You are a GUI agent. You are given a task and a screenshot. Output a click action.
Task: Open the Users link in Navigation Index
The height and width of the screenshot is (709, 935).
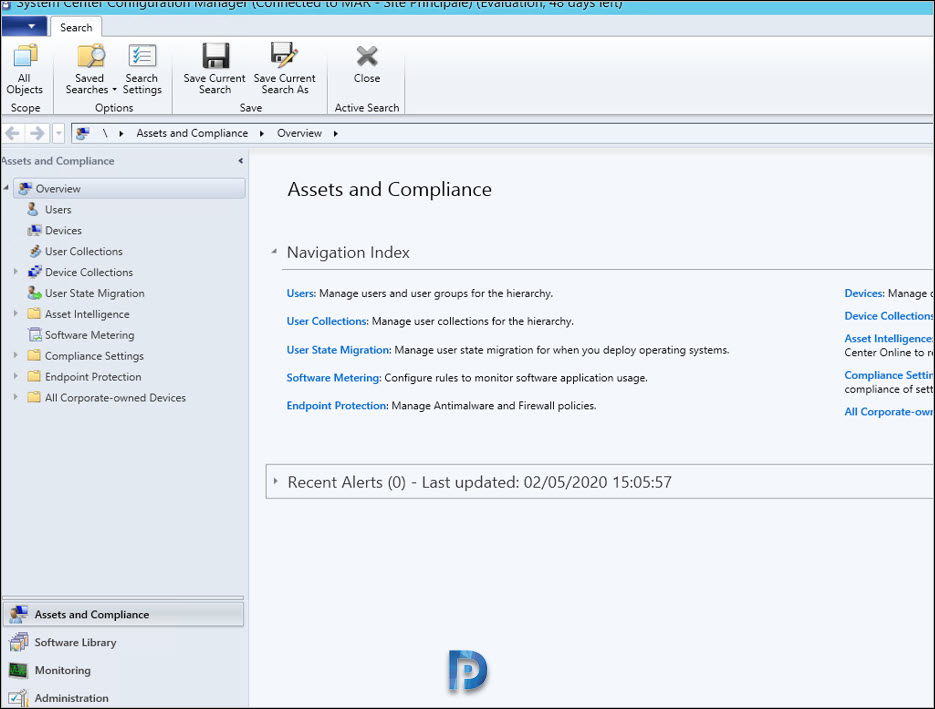point(300,293)
